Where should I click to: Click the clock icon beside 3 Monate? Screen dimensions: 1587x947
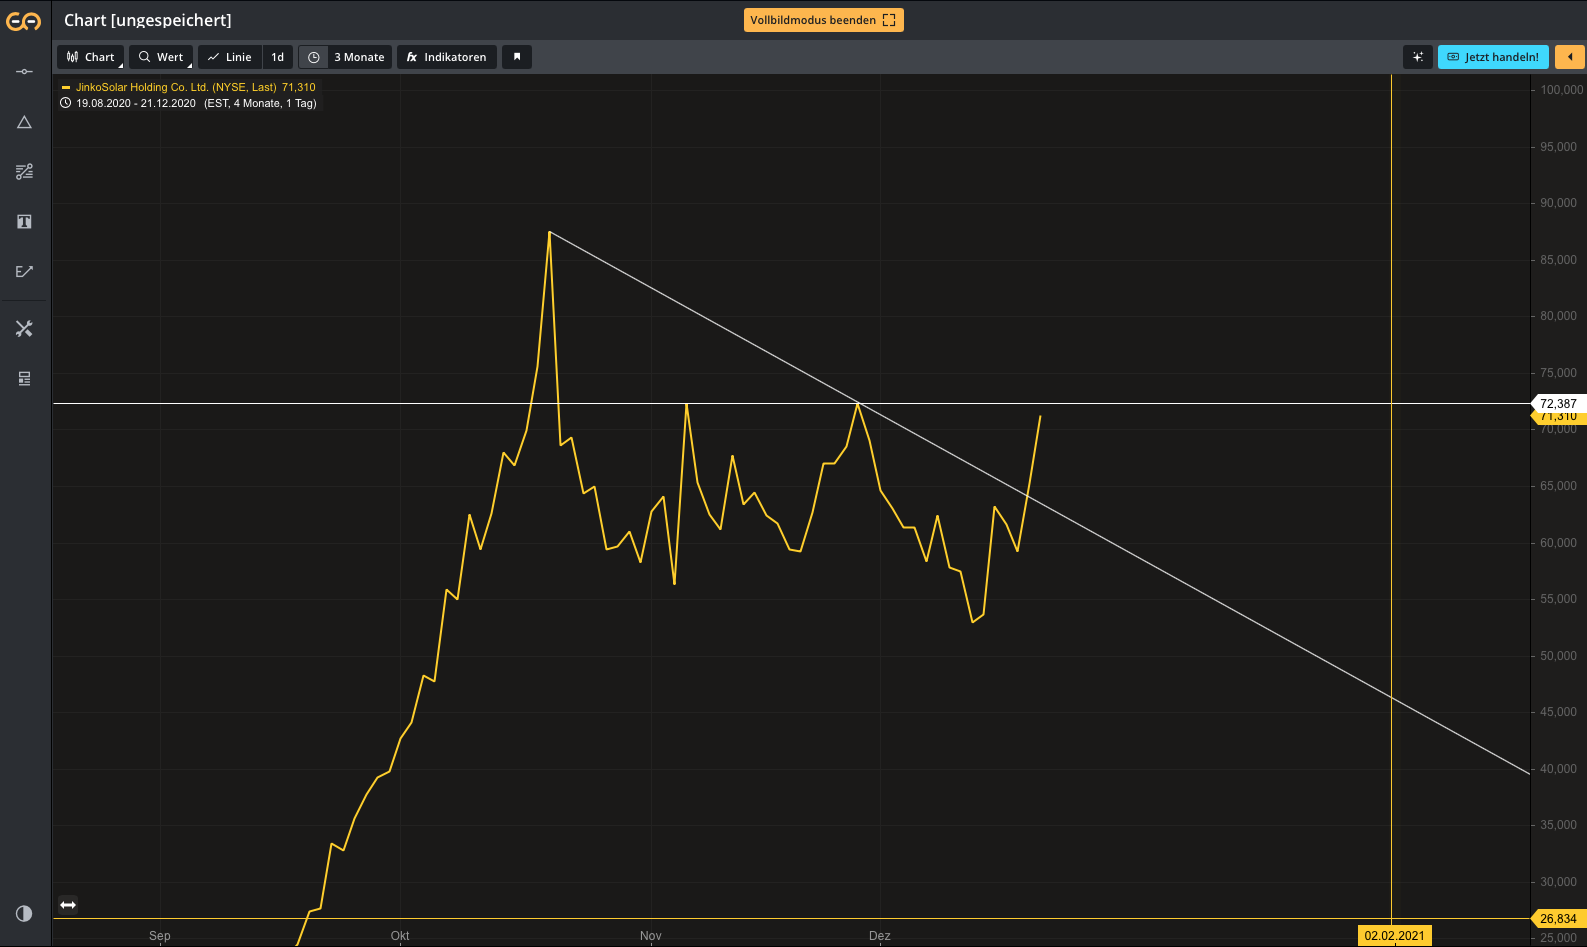[314, 57]
